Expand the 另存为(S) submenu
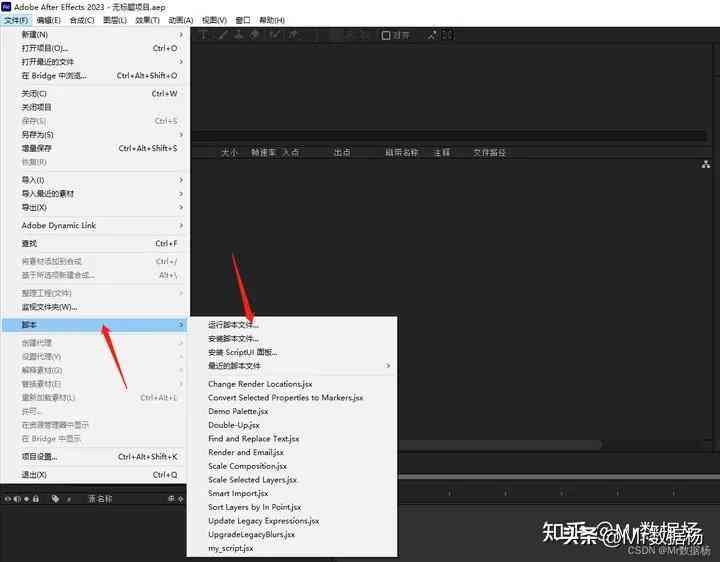This screenshot has width=720, height=562. 95,135
